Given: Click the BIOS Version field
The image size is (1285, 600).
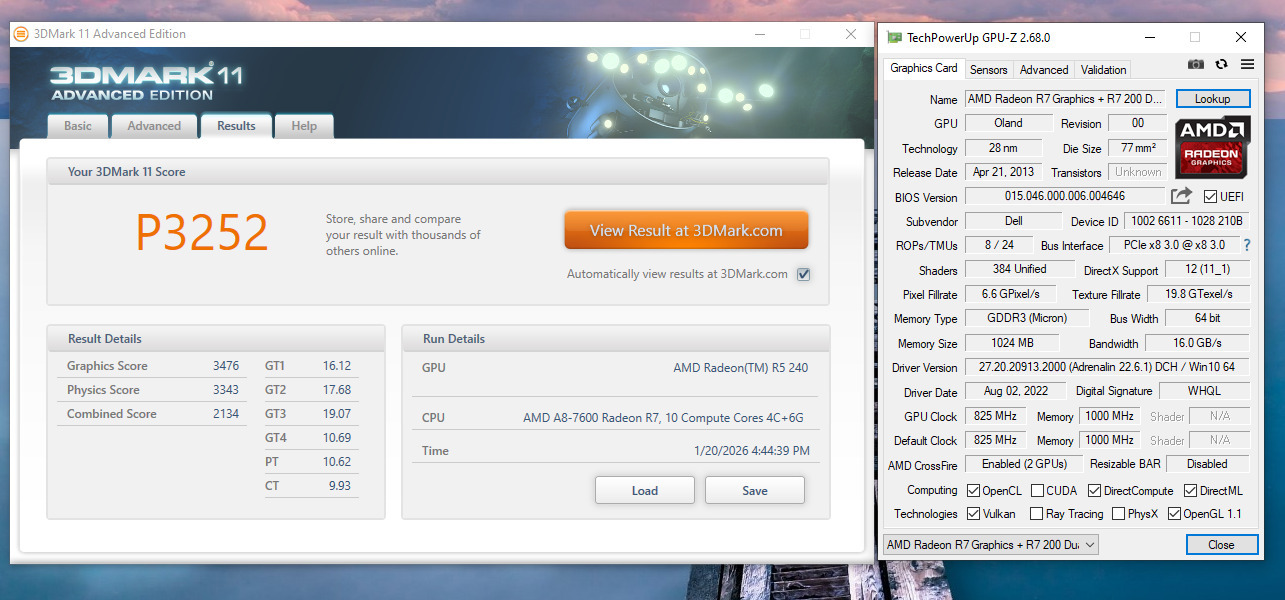Looking at the screenshot, I should (x=1065, y=197).
